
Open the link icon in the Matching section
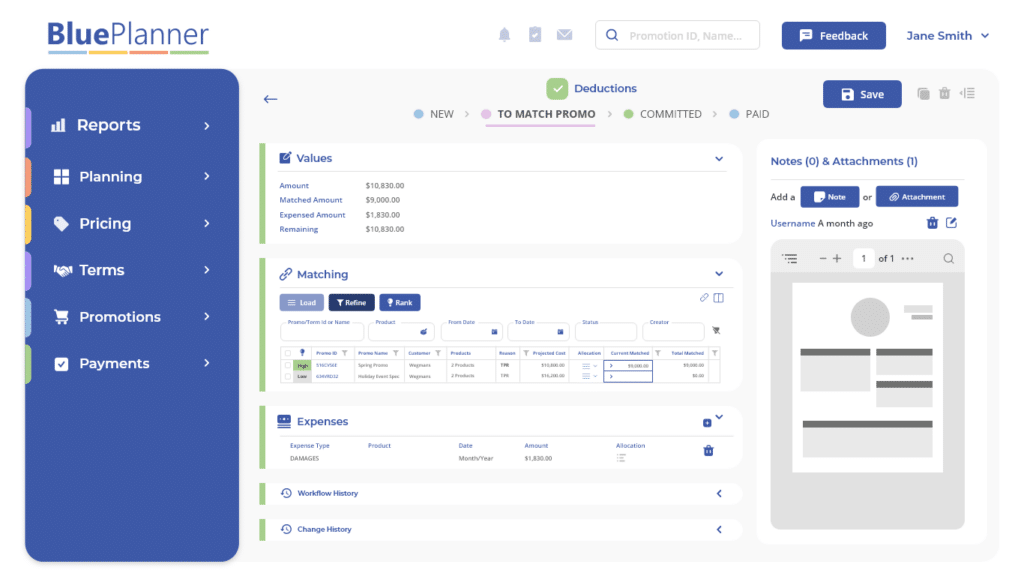(x=703, y=297)
